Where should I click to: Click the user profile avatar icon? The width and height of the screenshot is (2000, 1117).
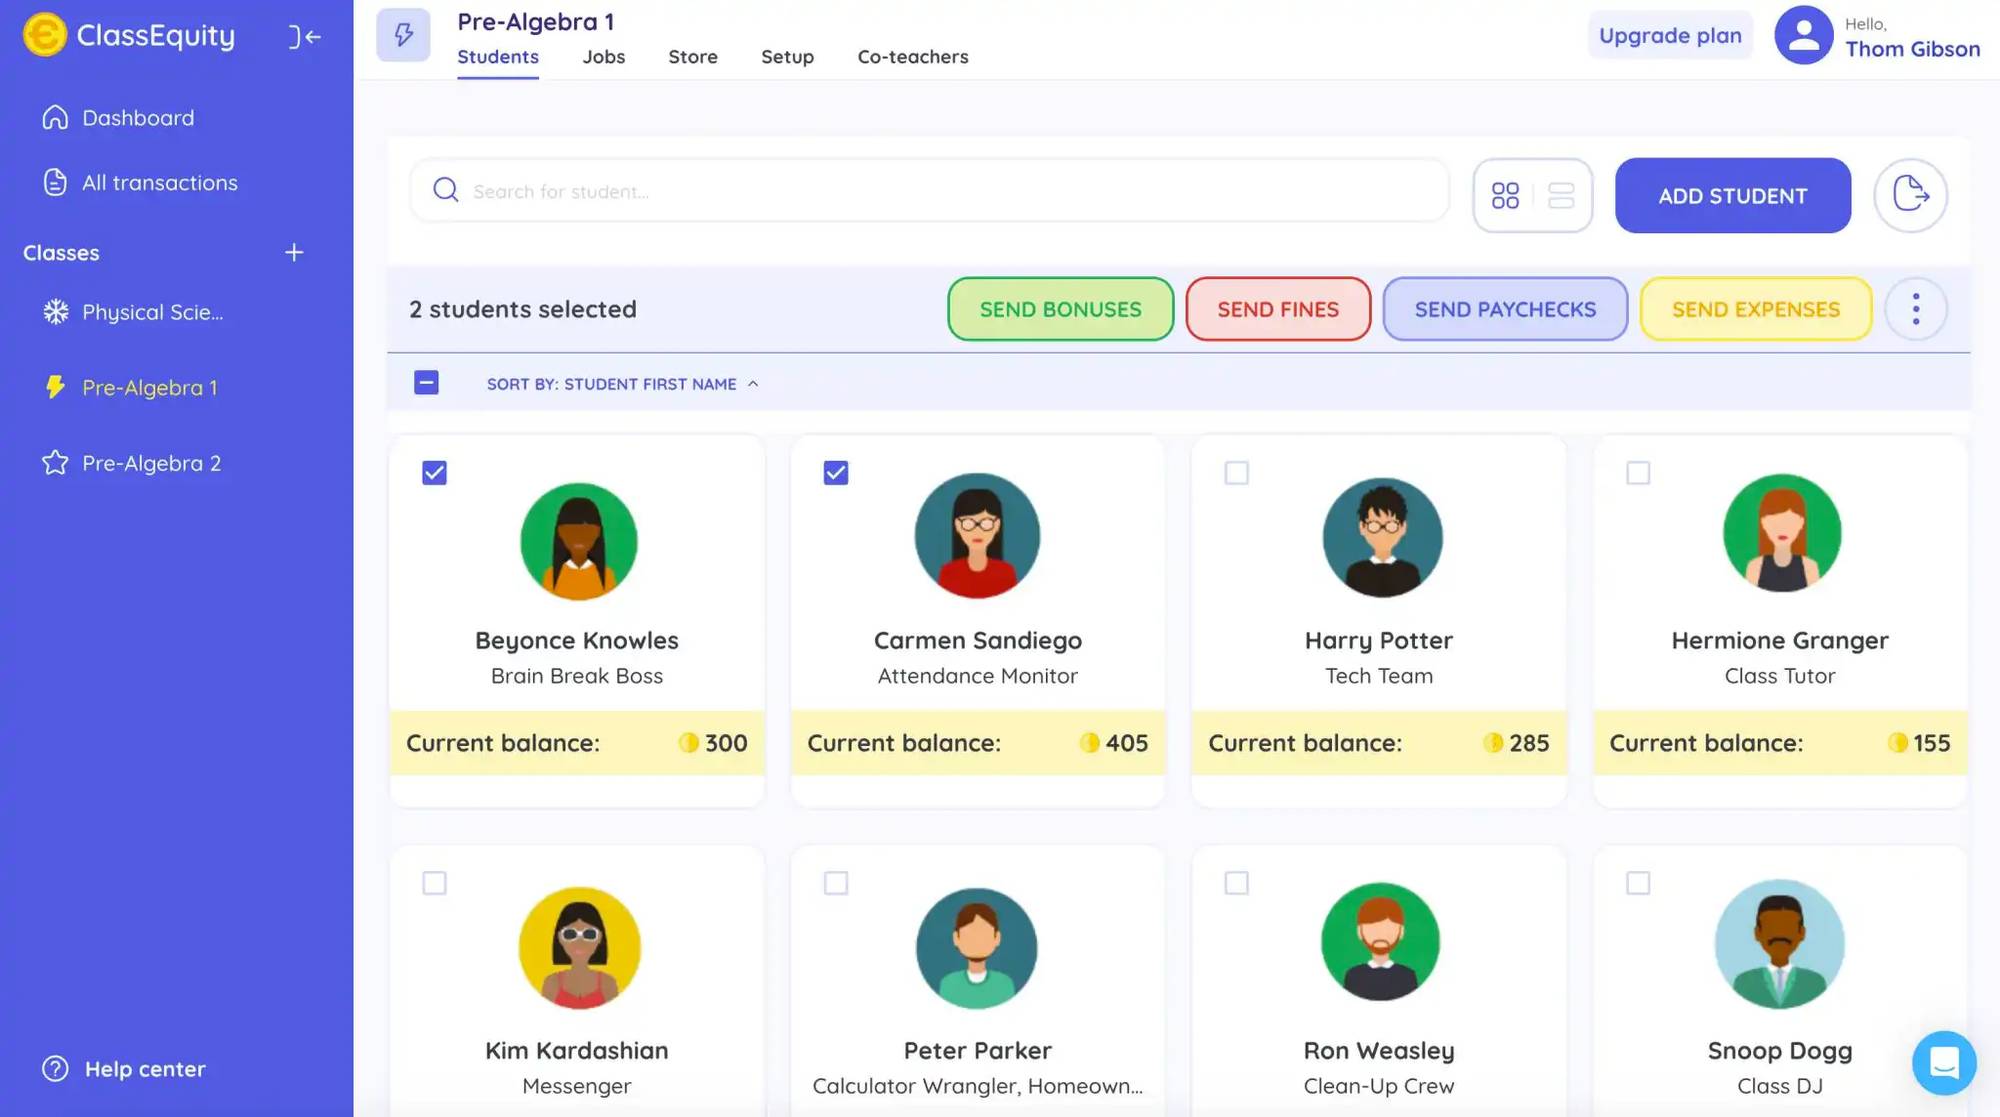click(x=1803, y=35)
